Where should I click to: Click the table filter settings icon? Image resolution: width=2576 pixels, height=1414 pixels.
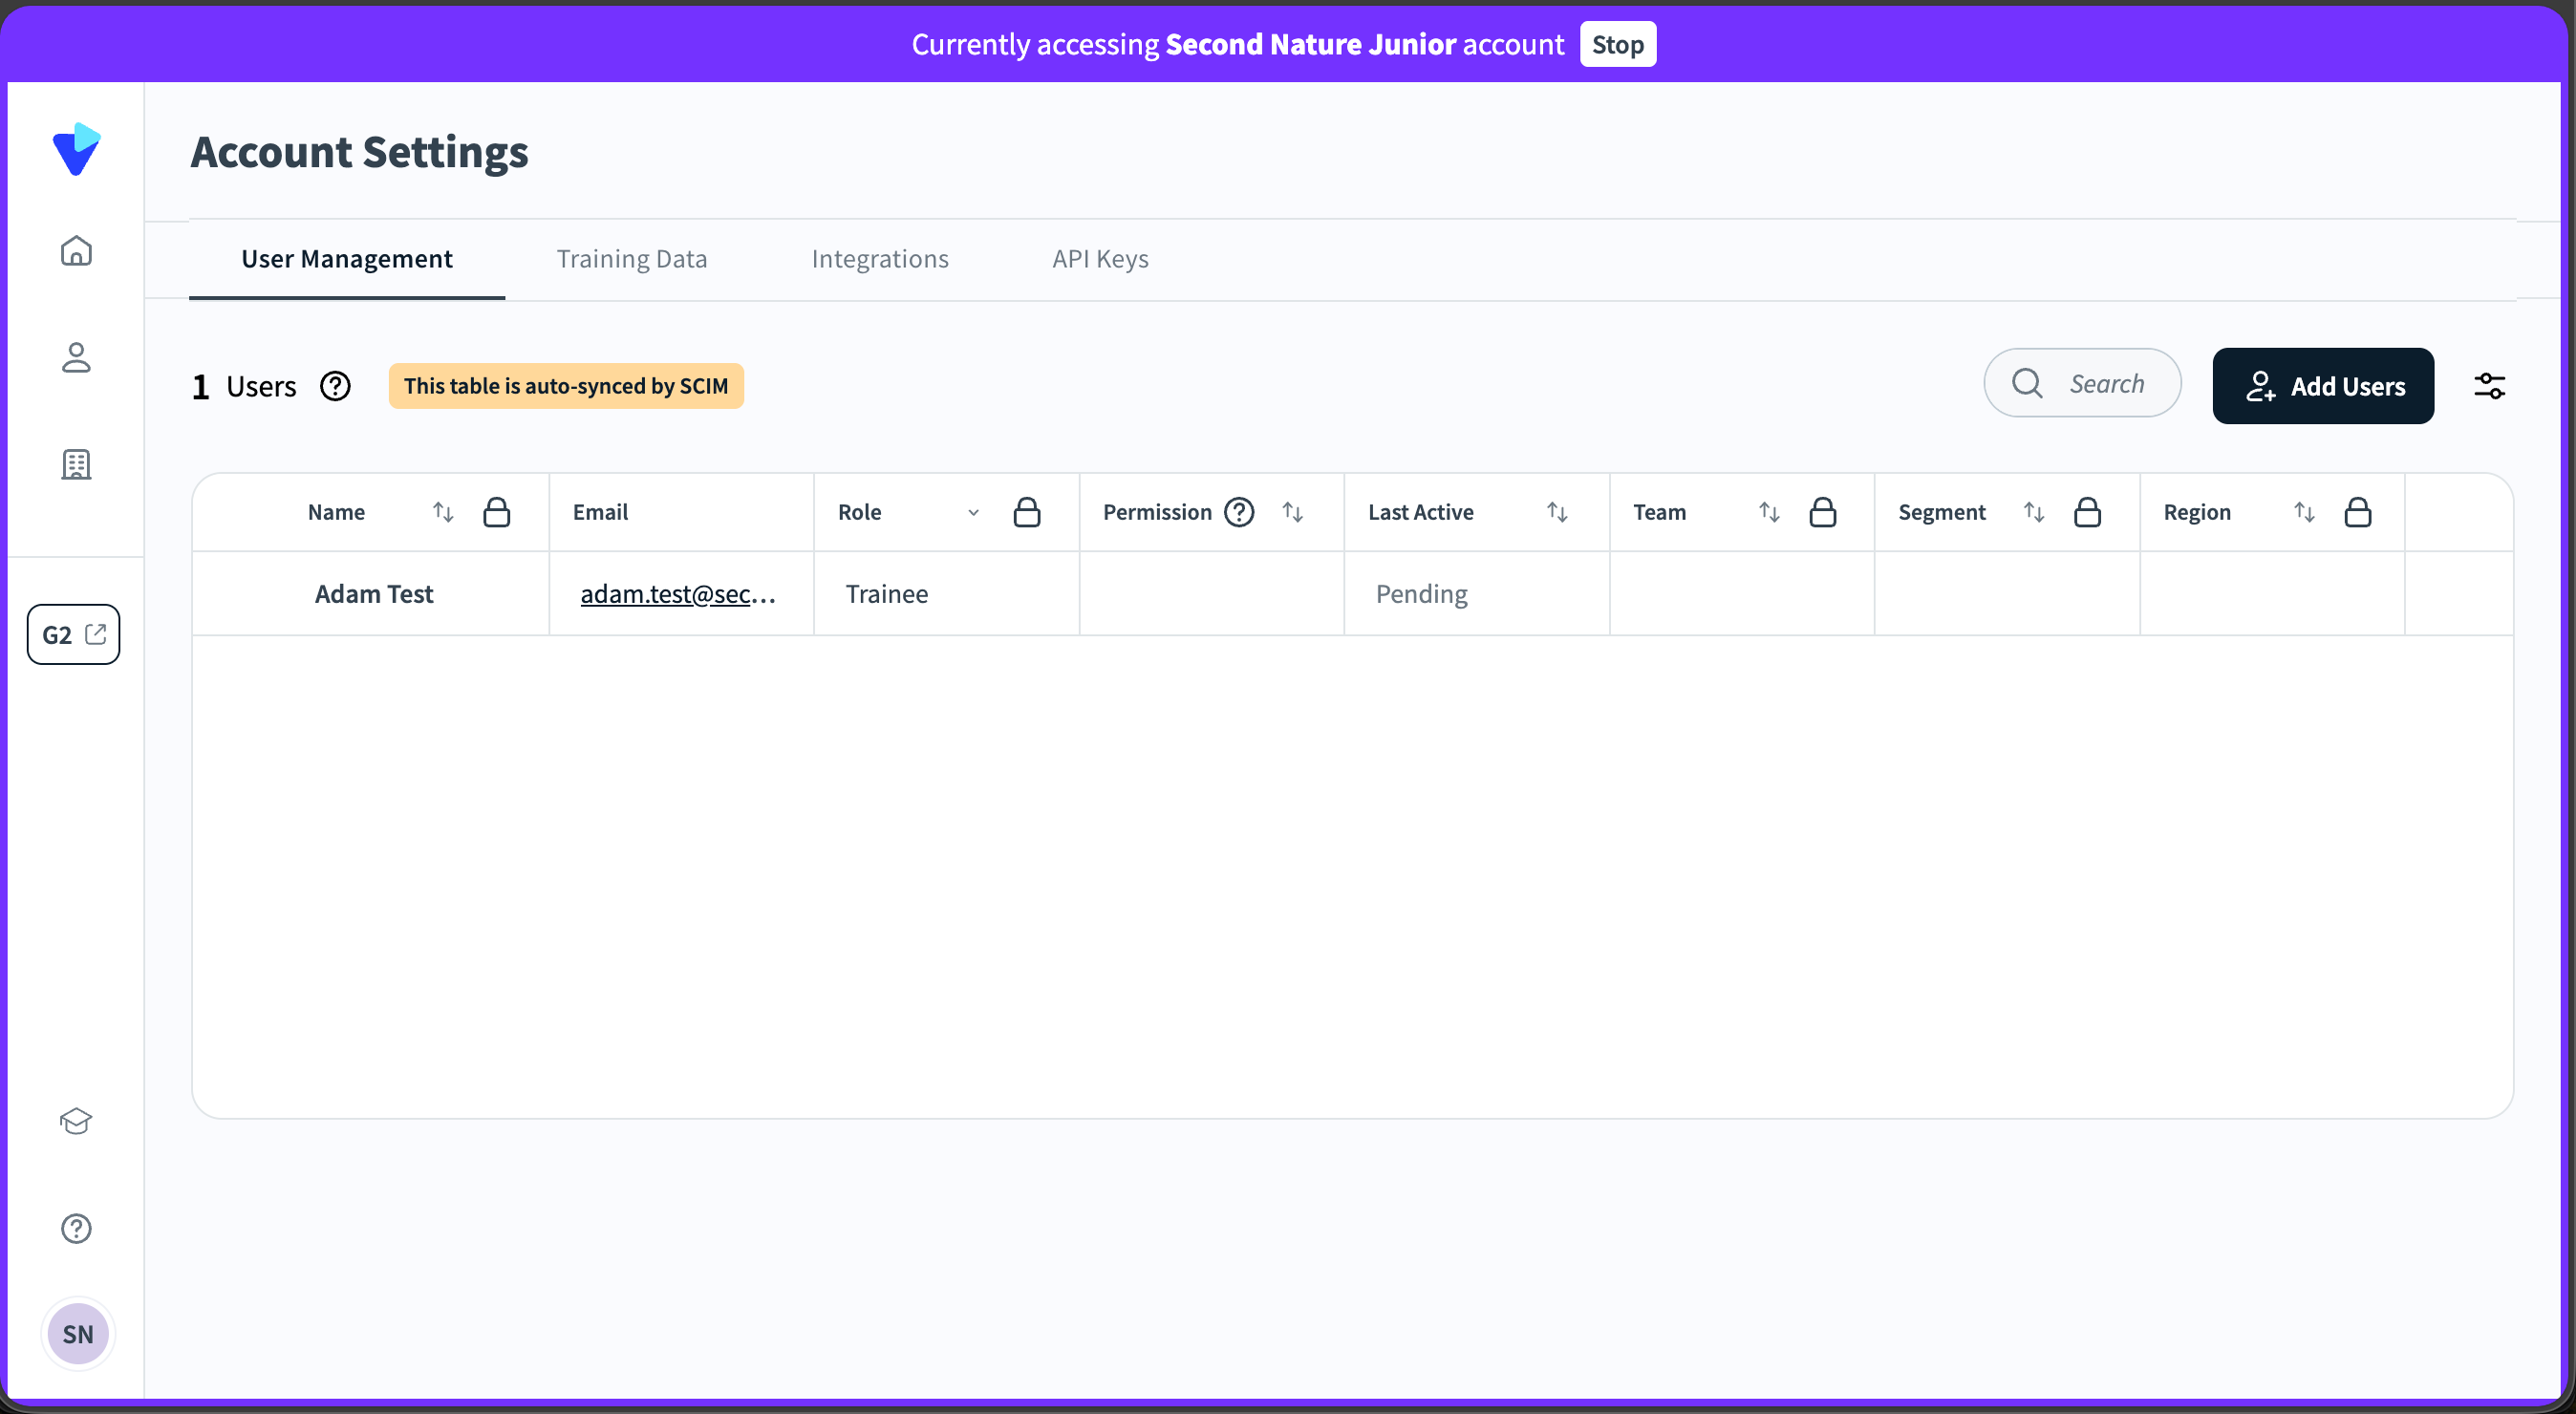2489,386
